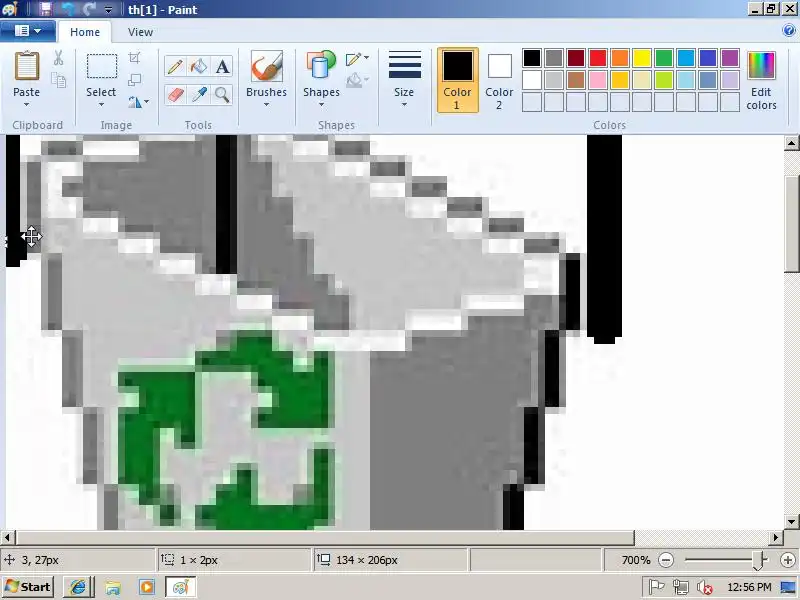Click the muted volume tray icon
800x600 pixels.
[x=704, y=587]
